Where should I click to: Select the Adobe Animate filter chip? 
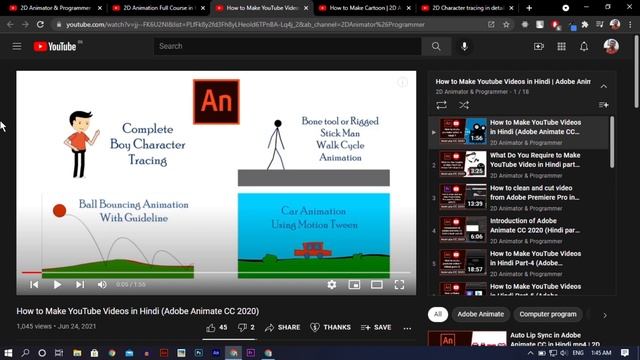pos(480,314)
